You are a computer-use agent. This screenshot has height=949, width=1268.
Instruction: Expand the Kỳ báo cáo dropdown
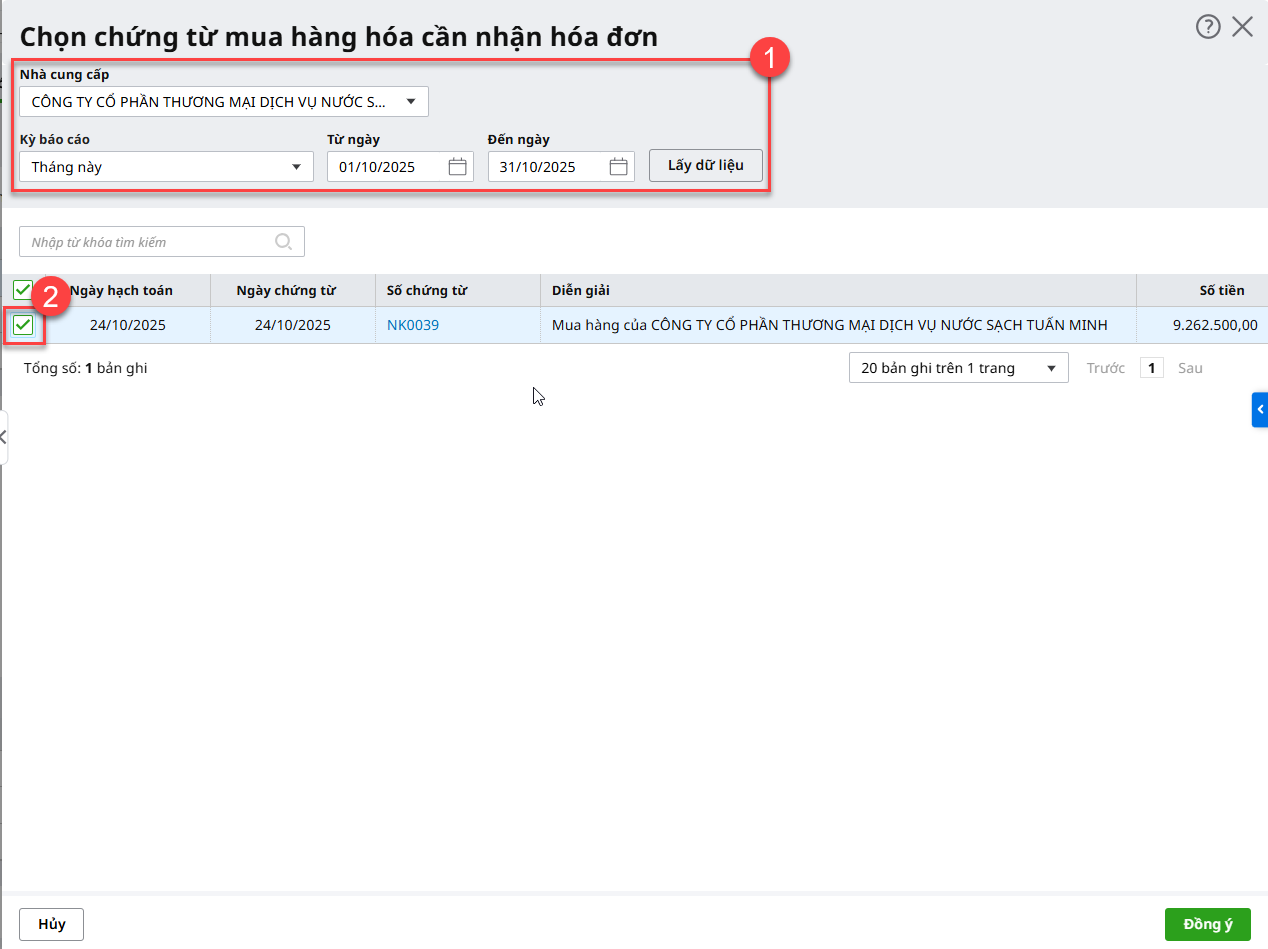point(296,167)
